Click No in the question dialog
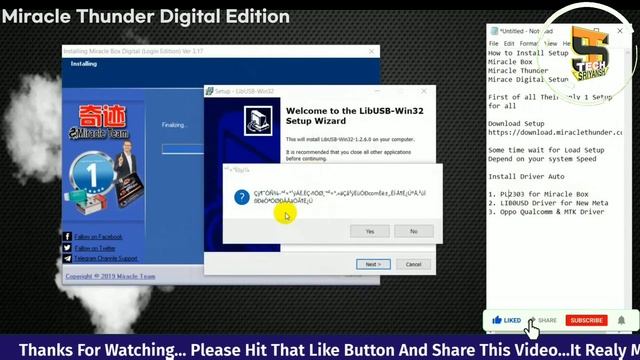 click(x=413, y=231)
